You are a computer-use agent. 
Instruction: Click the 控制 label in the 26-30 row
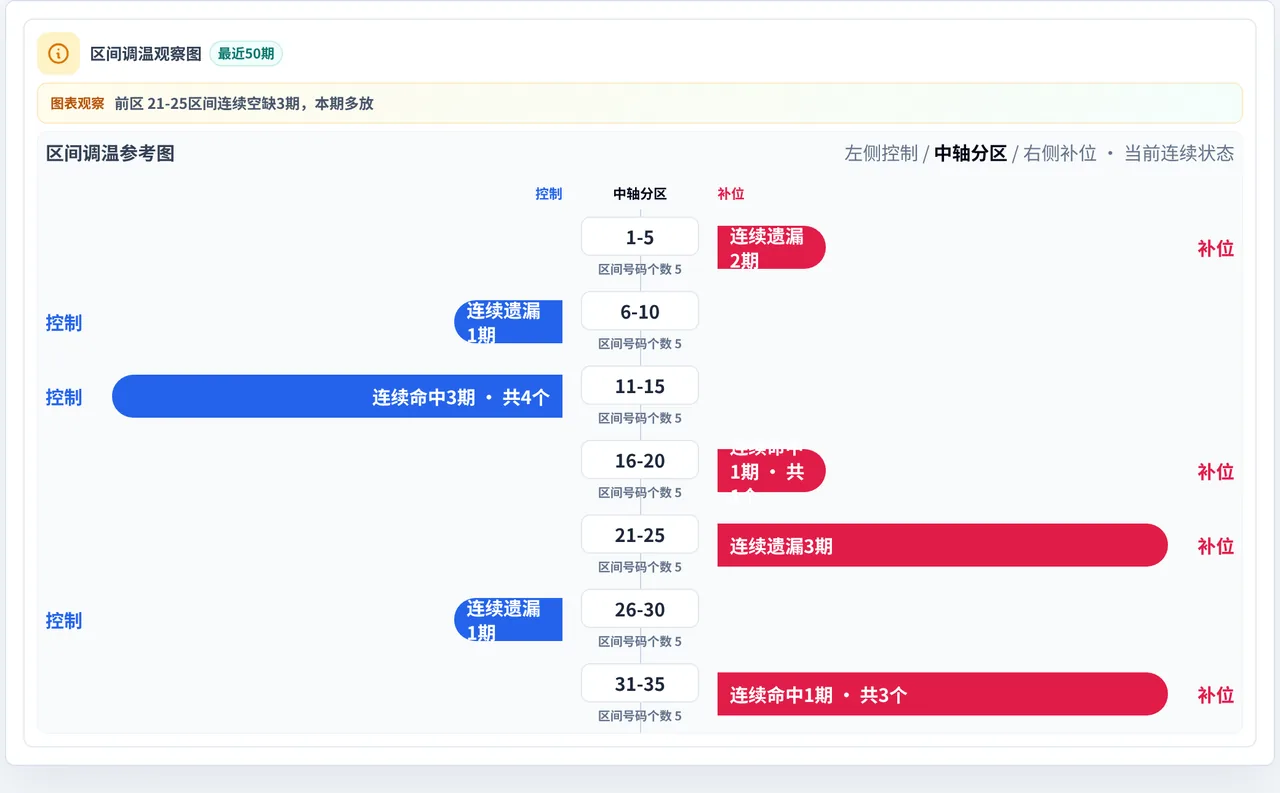pos(64,620)
